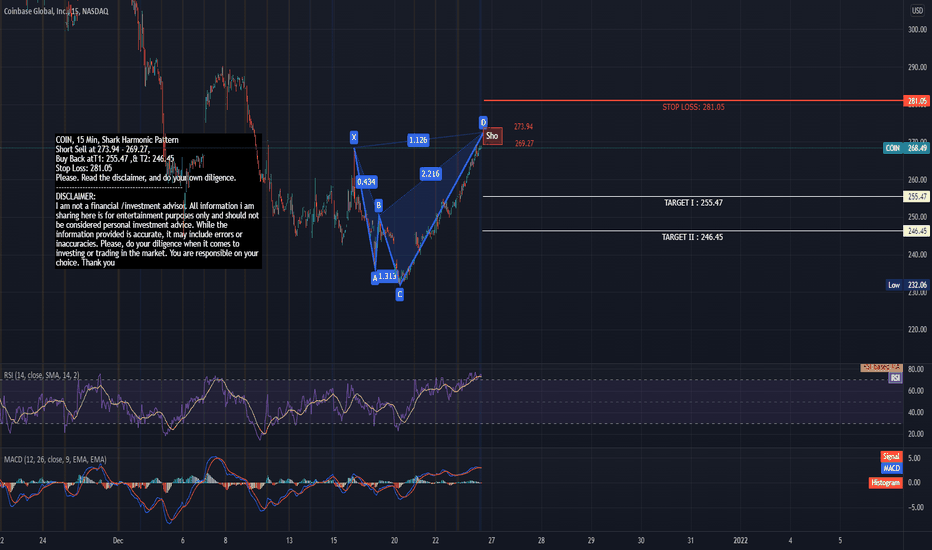Screen dimensions: 932x550
Task: Click the RSI-based MA axis tag
Action: [881, 367]
